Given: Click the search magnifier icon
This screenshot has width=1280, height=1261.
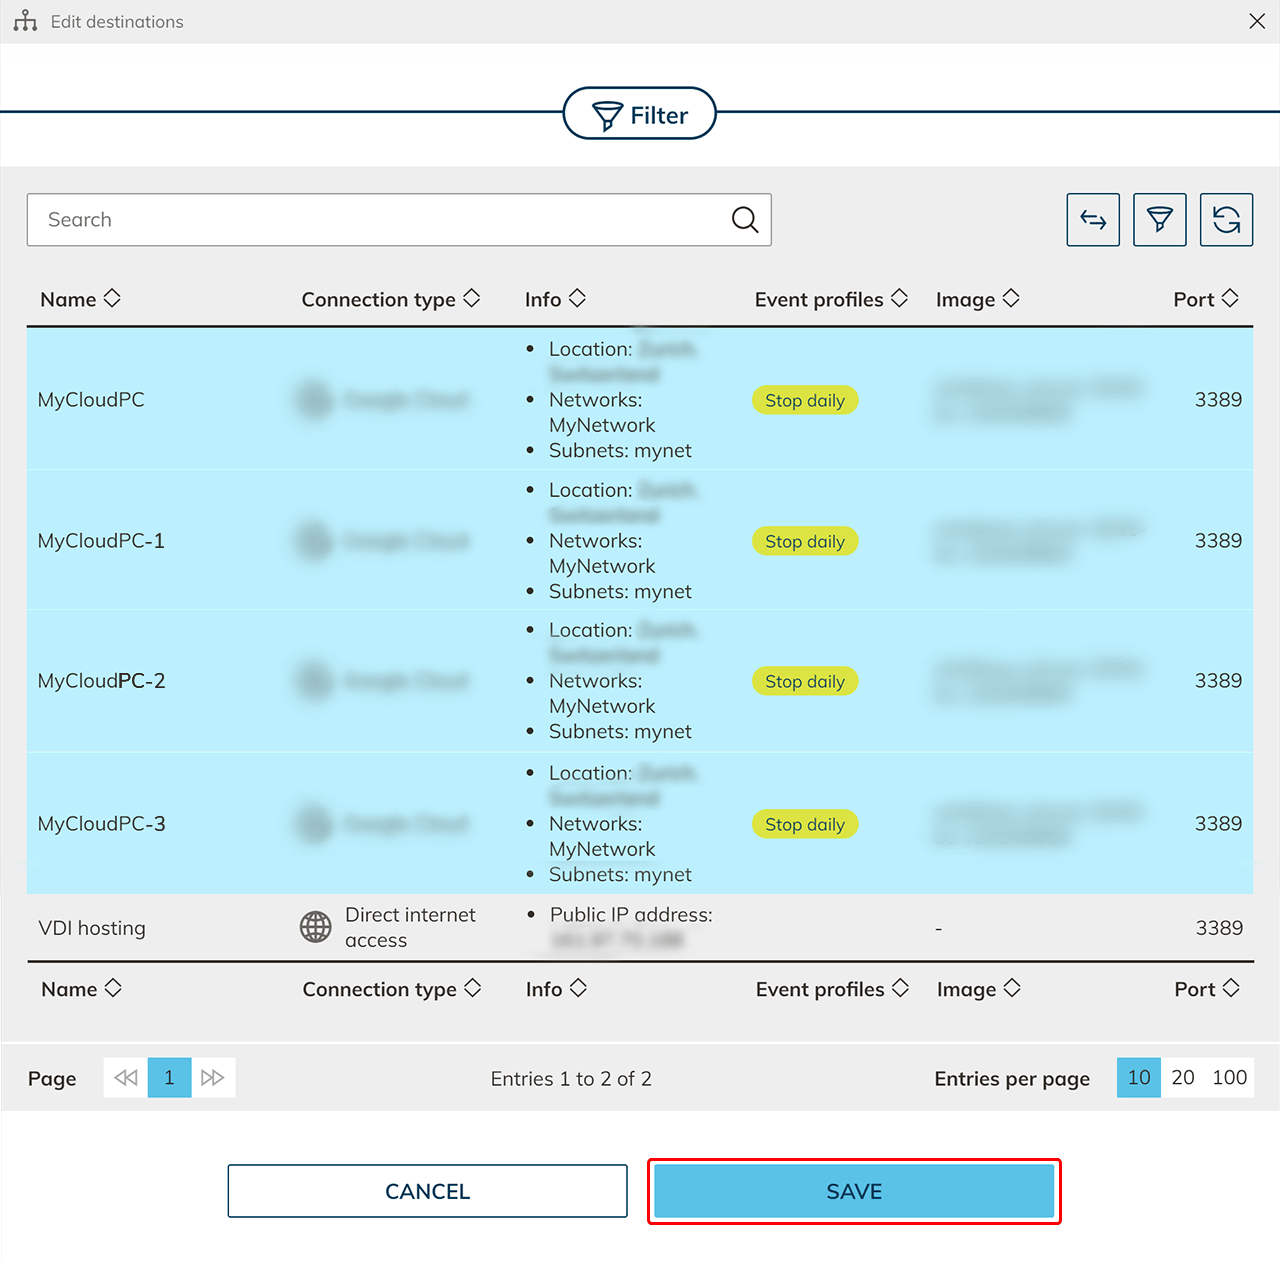Looking at the screenshot, I should (744, 220).
